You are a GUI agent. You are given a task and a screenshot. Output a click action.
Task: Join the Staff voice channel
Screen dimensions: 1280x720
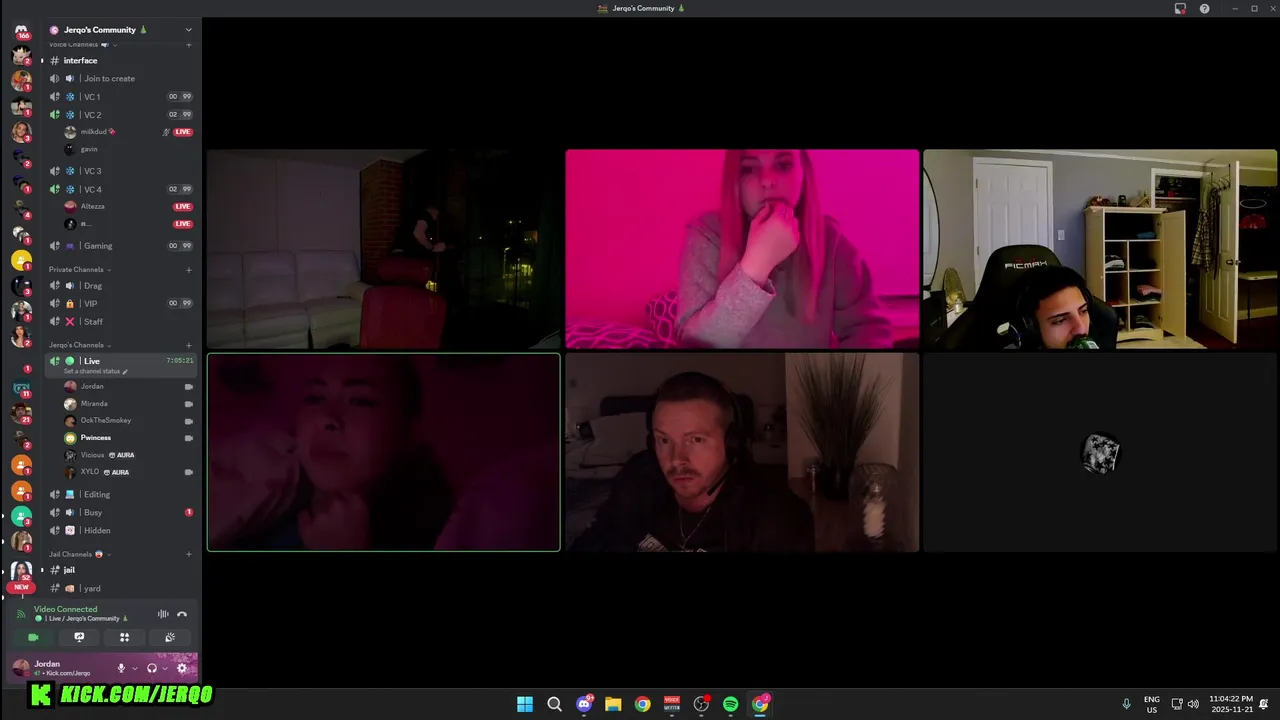(x=121, y=321)
